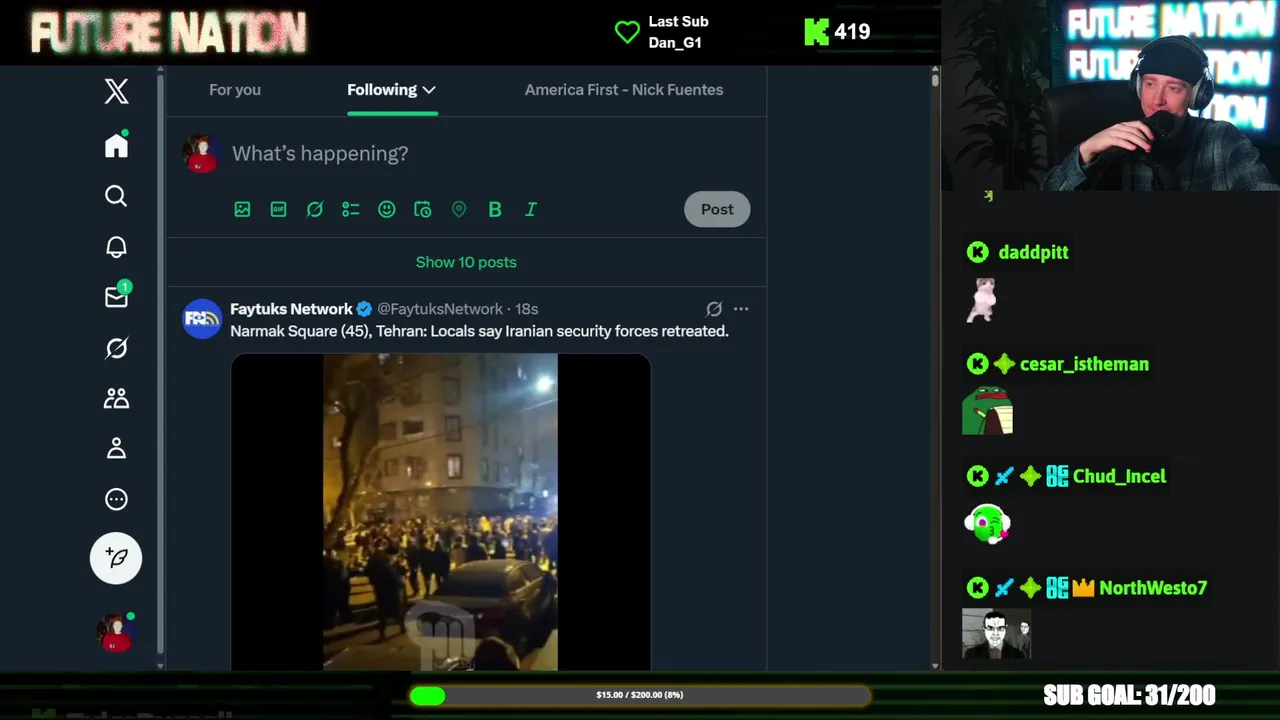
Task: Toggle bold text formatting
Action: [x=494, y=209]
